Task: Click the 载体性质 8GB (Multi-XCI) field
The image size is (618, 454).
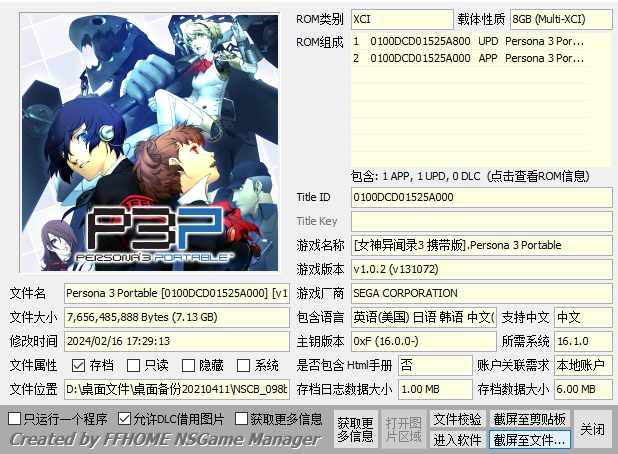Action: 561,19
